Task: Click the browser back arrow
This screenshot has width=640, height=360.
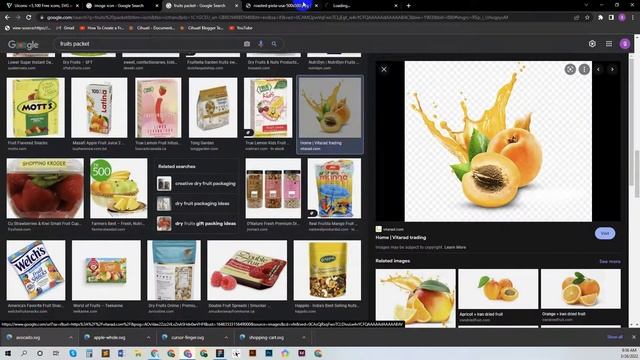Action: coord(7,18)
